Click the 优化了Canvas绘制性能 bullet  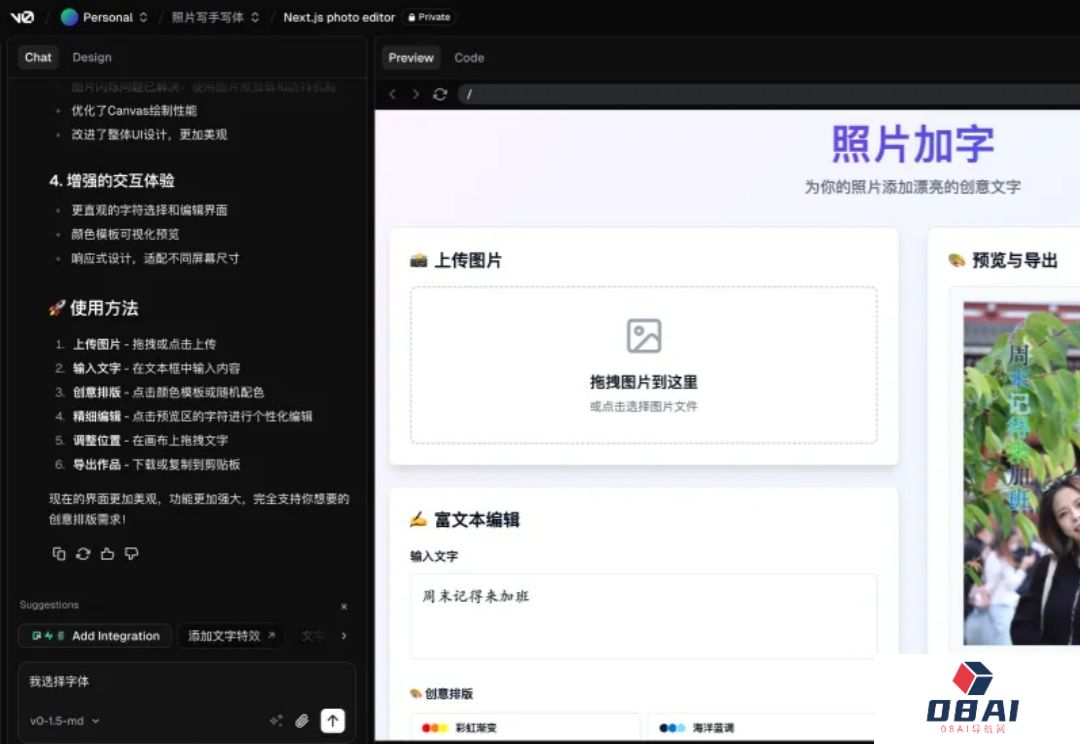pos(134,110)
